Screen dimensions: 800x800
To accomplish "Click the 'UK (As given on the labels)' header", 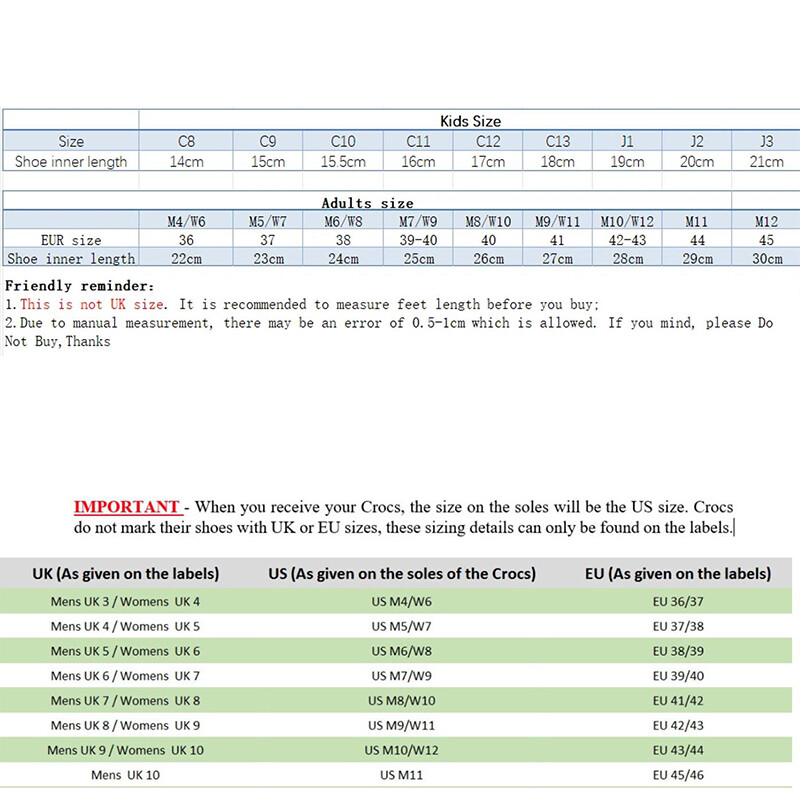I will point(126,573).
